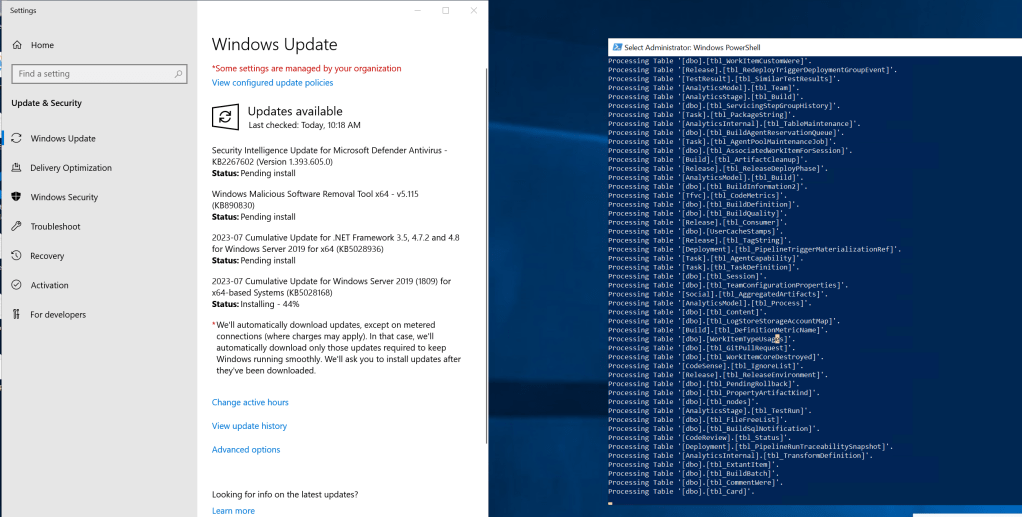Click the Last checked Today 10:18 AM text
The height and width of the screenshot is (517, 1022).
[x=304, y=125]
